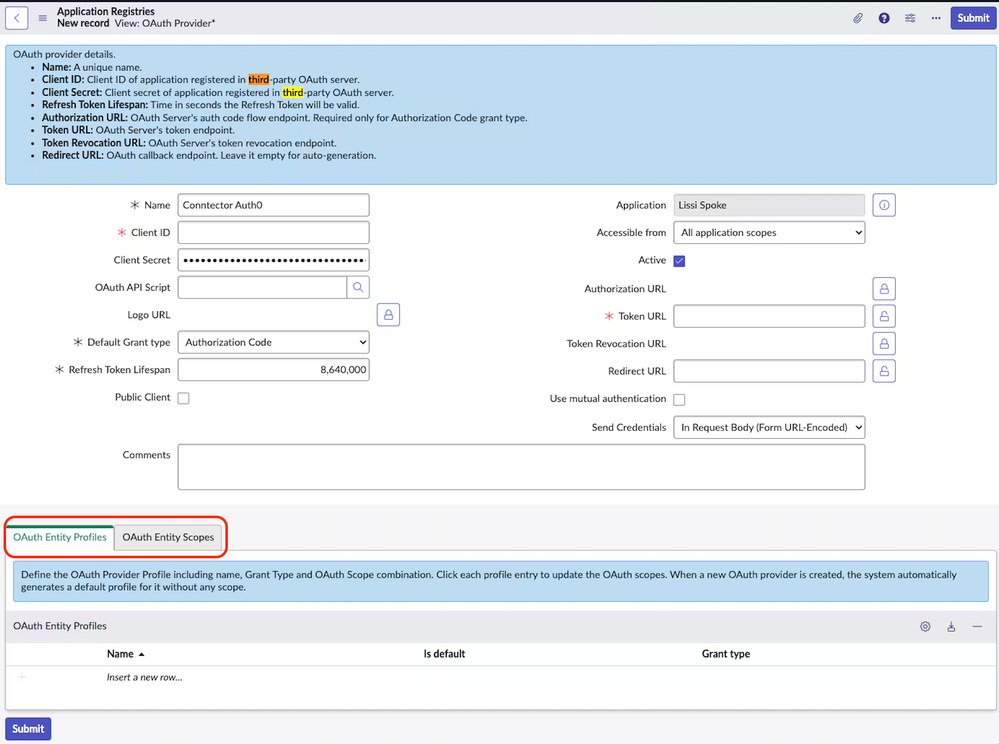Open the Send Credentials dropdown
999x744 pixels.
[769, 428]
